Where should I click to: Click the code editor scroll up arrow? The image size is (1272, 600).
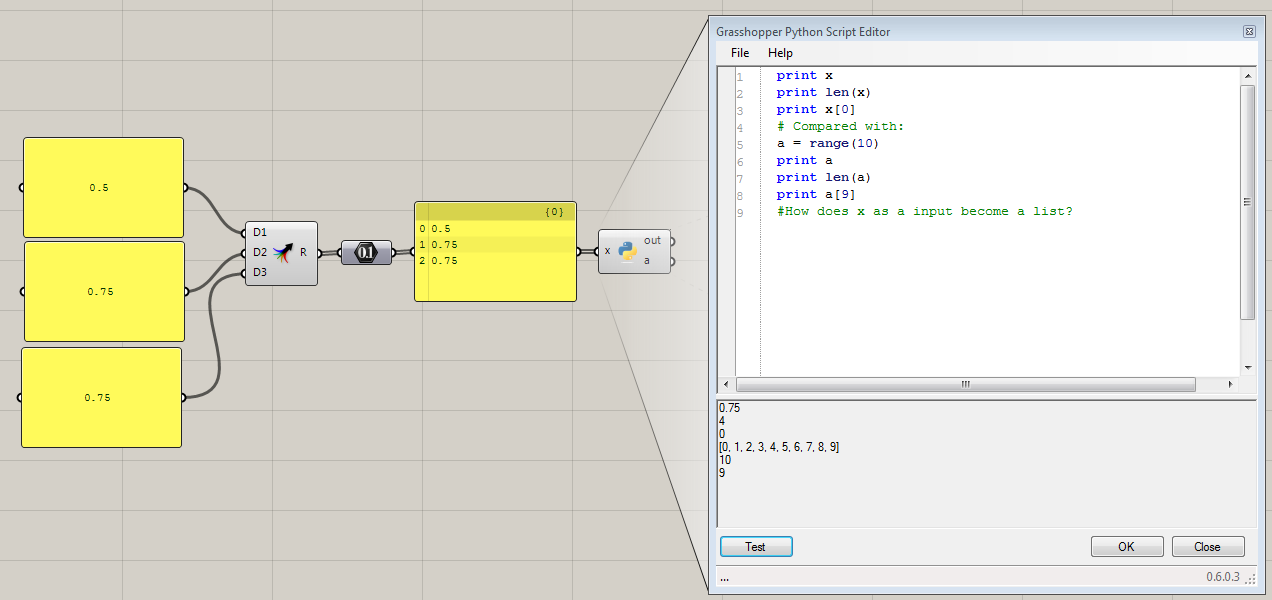[1247, 76]
